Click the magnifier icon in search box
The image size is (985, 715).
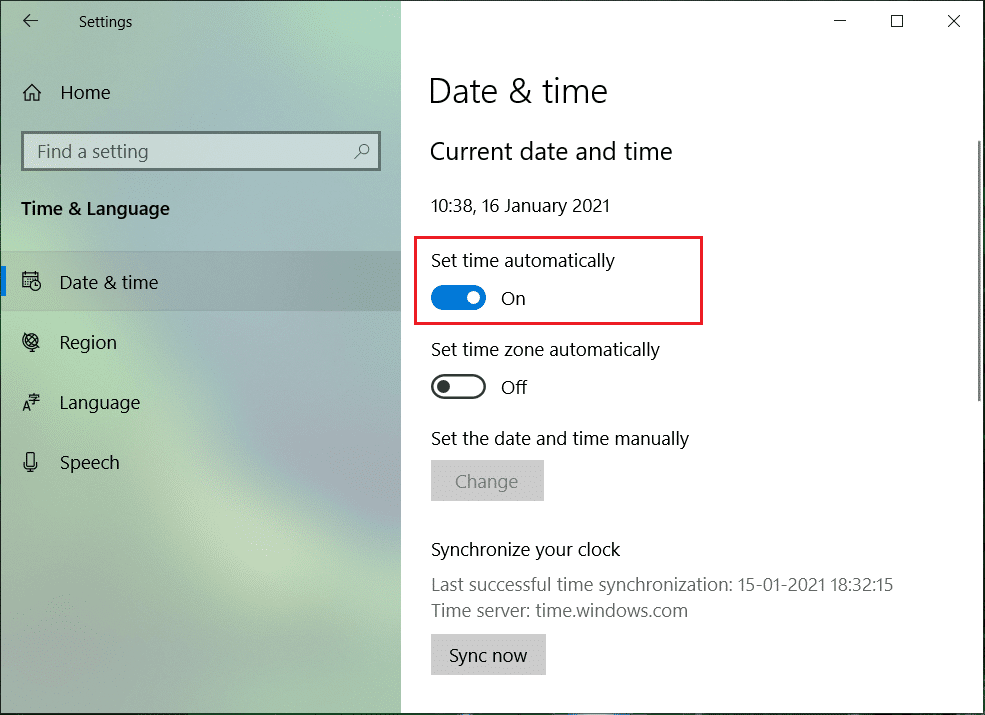tap(362, 152)
